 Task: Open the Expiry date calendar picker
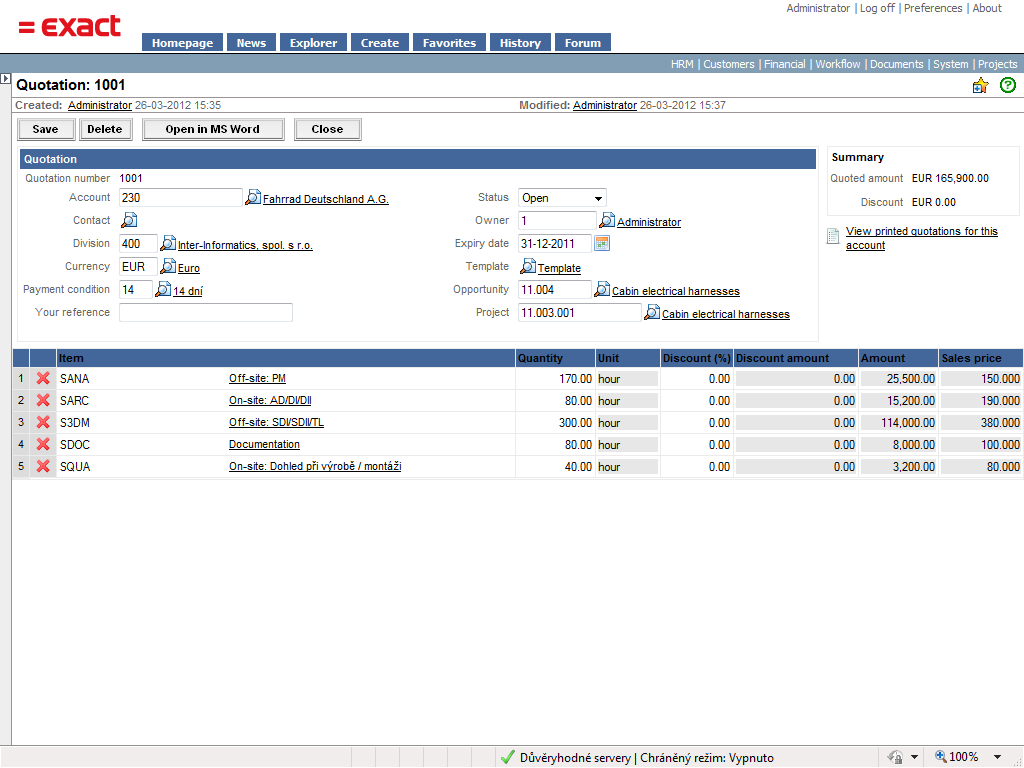602,244
